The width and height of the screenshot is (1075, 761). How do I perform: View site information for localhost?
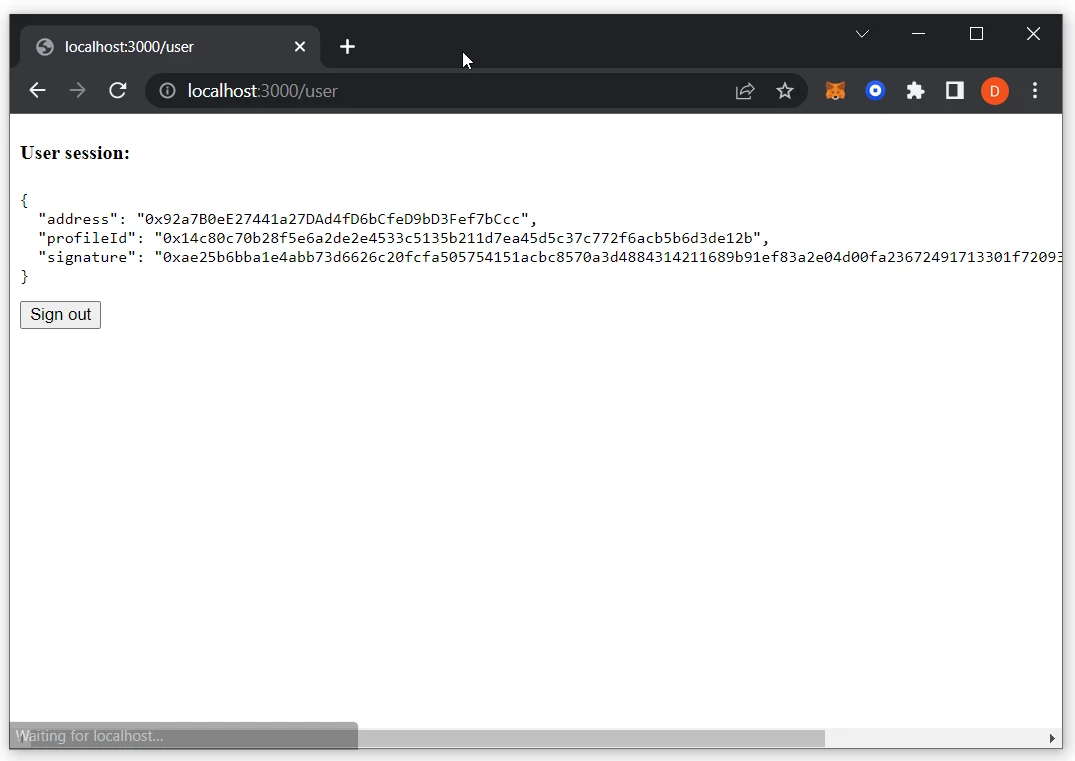[x=168, y=91]
